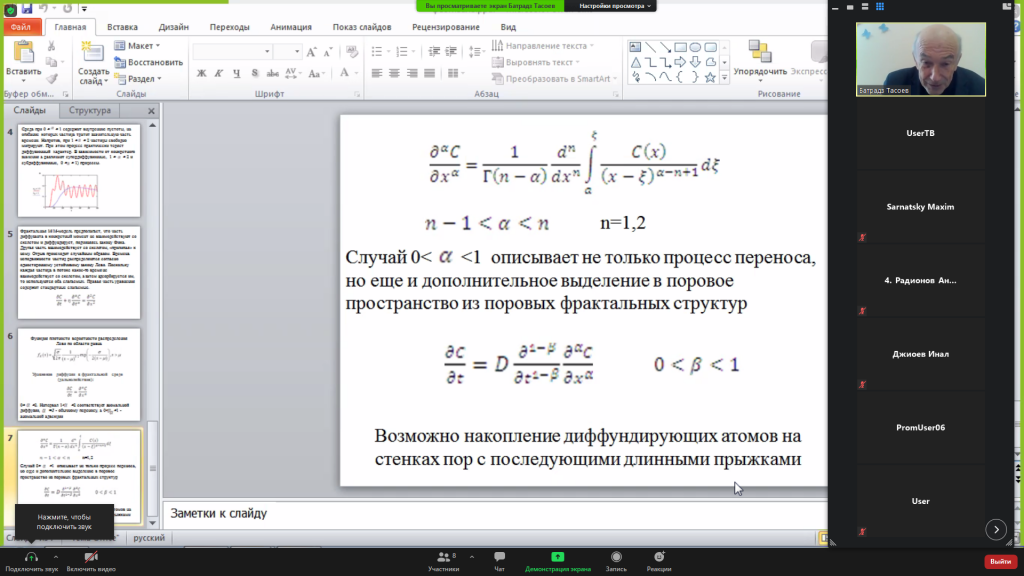This screenshot has height=576, width=1024.
Task: Switch to the Вставка tab
Action: click(122, 27)
